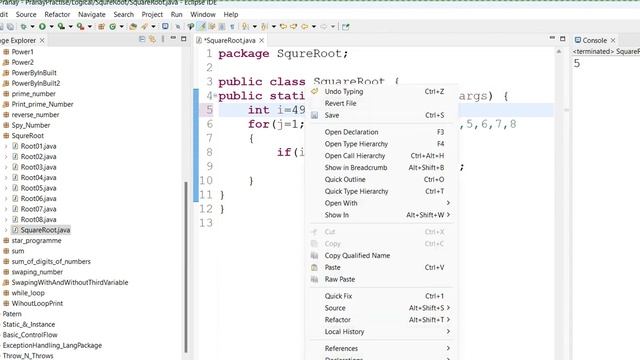Click the Pin Editor toolbar icon
Screen dimensions: 640x360
(x=346, y=27)
